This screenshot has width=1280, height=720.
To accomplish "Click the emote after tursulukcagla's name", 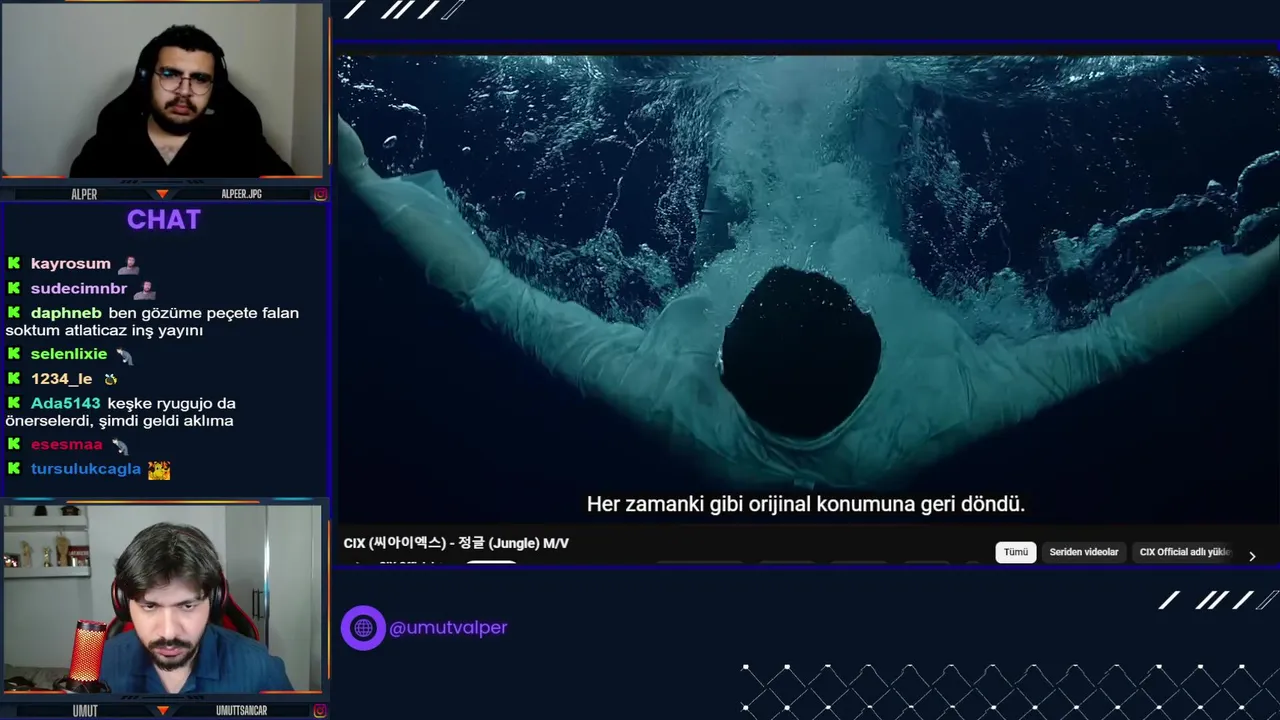I will (x=159, y=469).
